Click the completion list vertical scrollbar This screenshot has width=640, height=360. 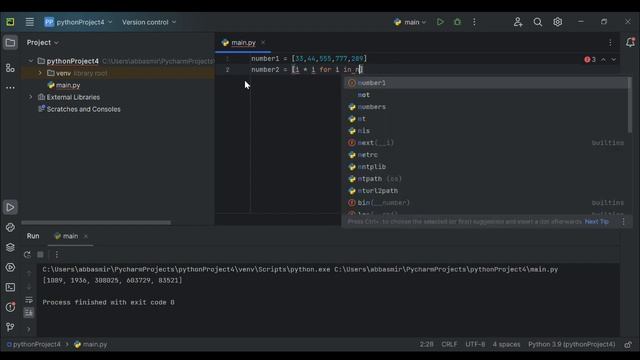tap(630, 105)
